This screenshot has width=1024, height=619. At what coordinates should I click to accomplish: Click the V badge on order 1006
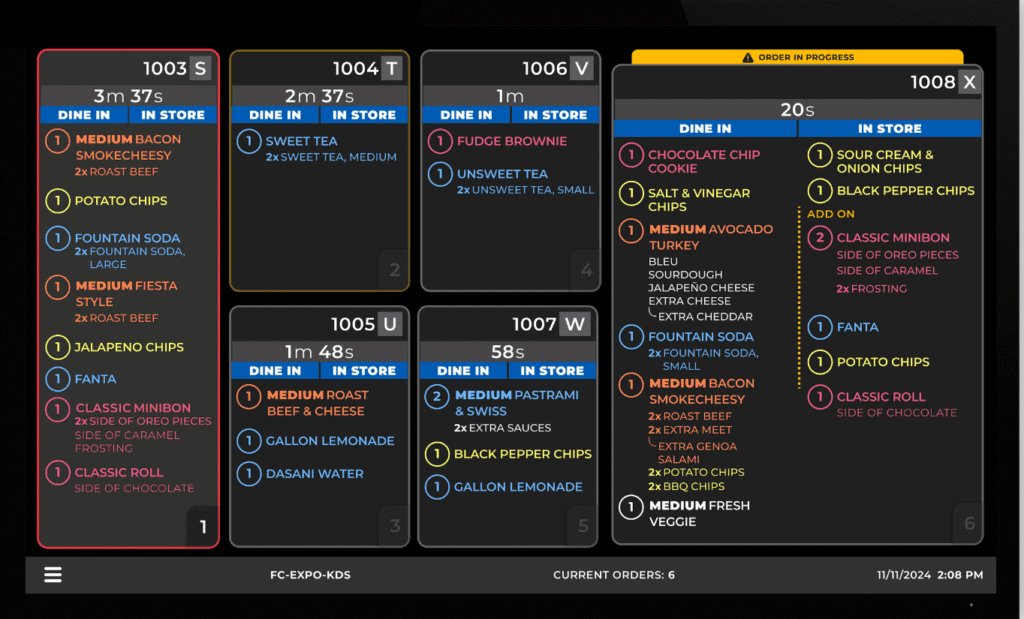coord(581,68)
